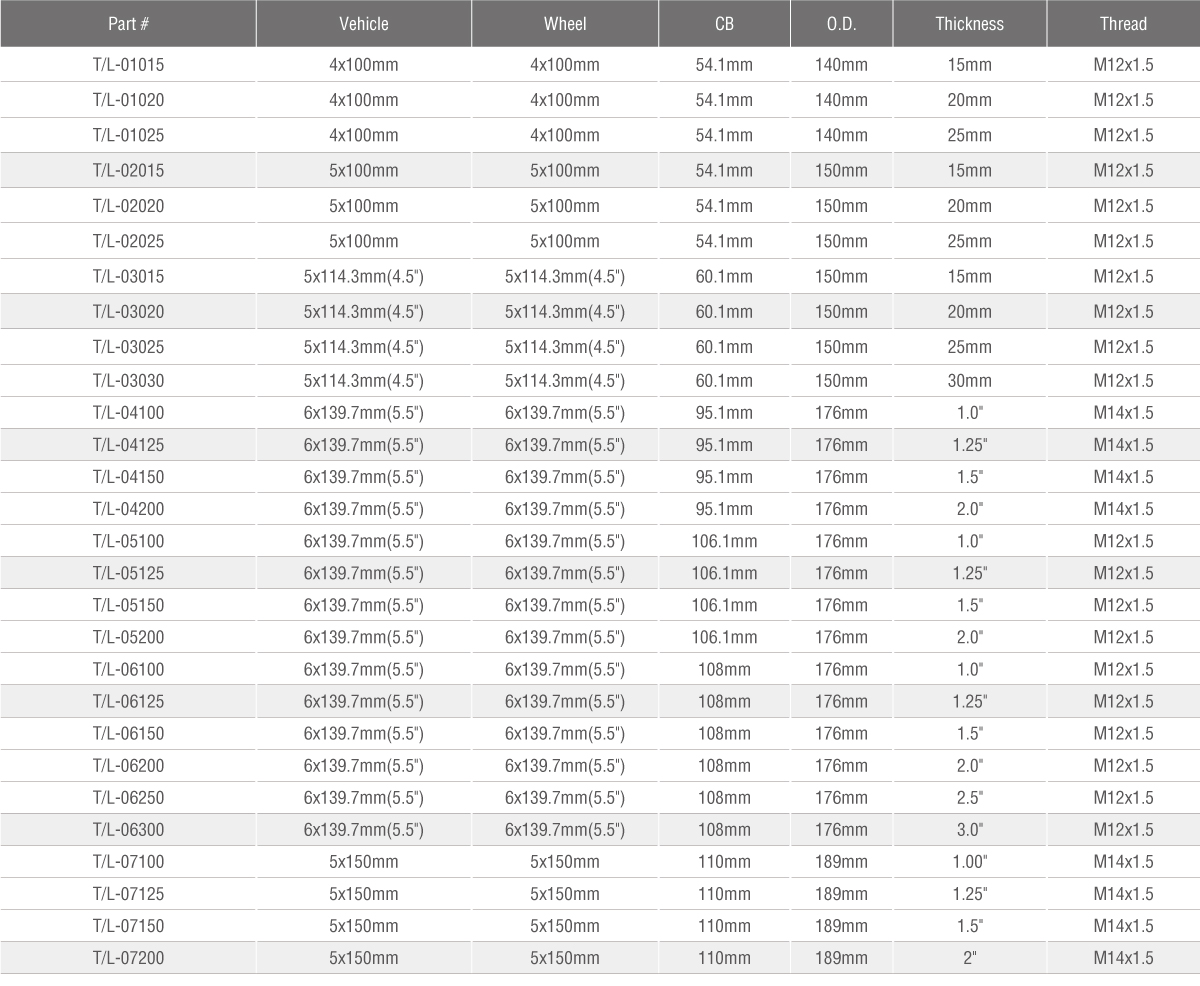The width and height of the screenshot is (1200, 986).
Task: Click part number T/L-02015
Action: coord(128,171)
